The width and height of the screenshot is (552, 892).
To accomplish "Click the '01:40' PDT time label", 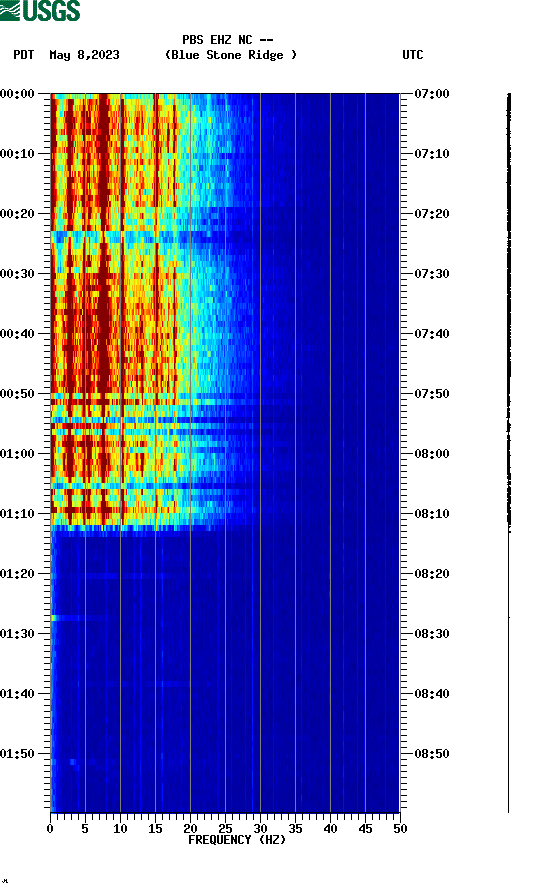I will [18, 693].
